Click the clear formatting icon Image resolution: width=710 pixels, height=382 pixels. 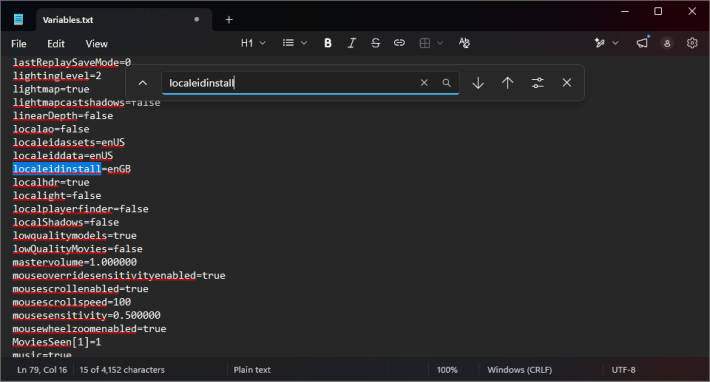(x=464, y=43)
